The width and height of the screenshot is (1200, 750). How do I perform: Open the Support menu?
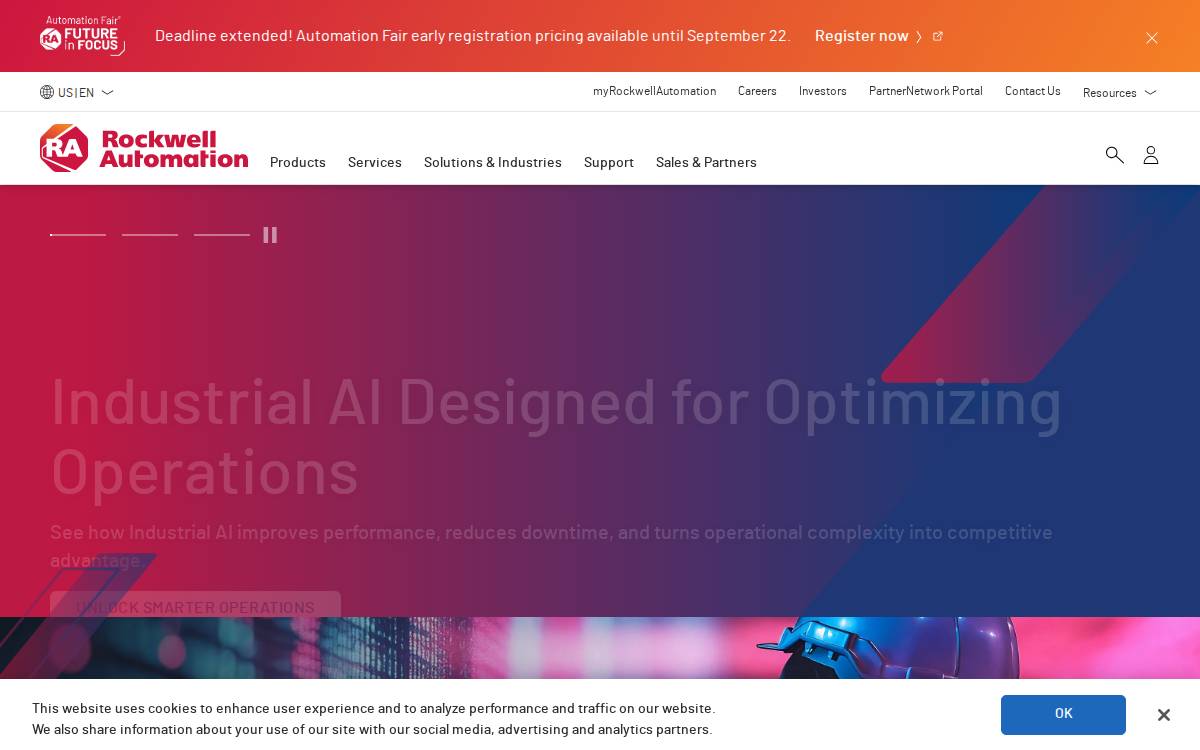coord(609,162)
